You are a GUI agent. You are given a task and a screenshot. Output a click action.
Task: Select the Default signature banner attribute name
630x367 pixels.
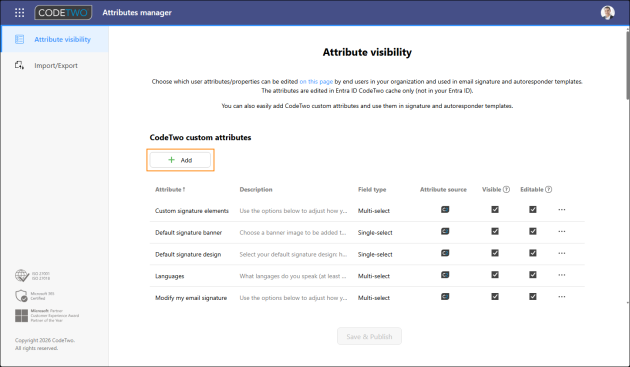click(188, 232)
